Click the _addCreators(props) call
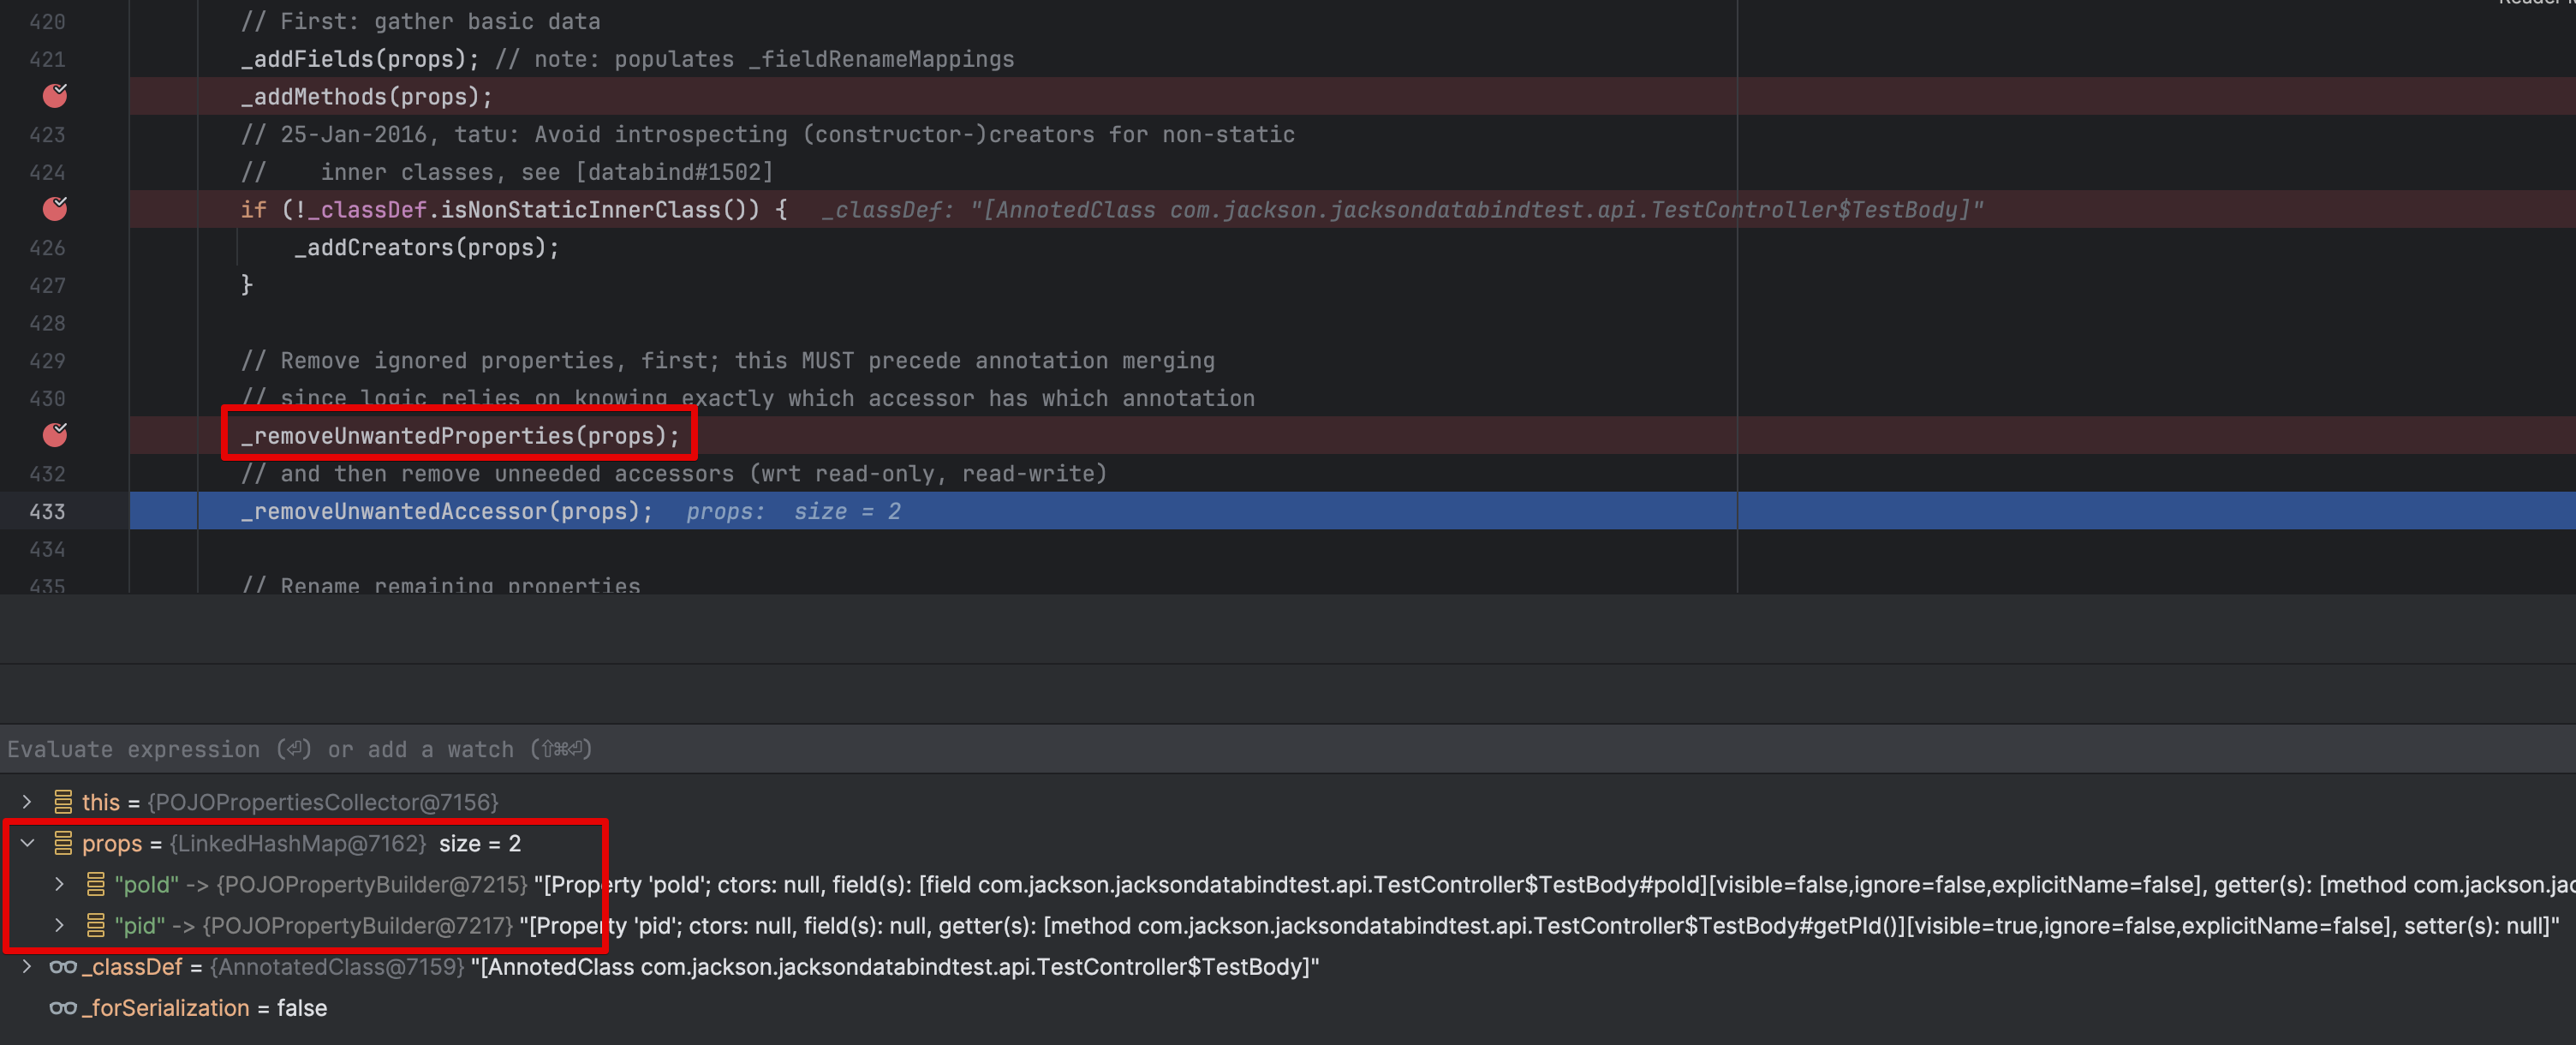 coord(426,247)
